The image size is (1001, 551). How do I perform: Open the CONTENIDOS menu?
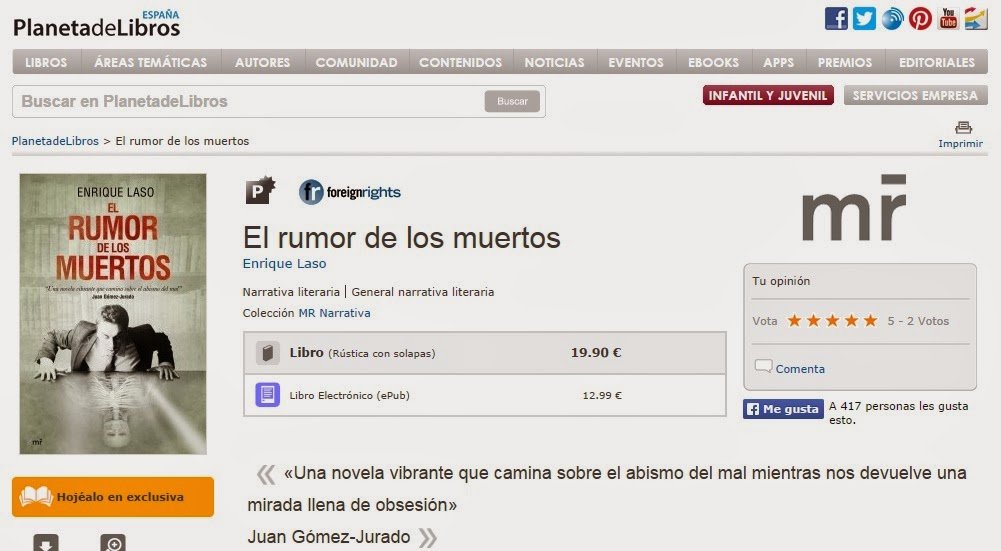click(x=460, y=62)
